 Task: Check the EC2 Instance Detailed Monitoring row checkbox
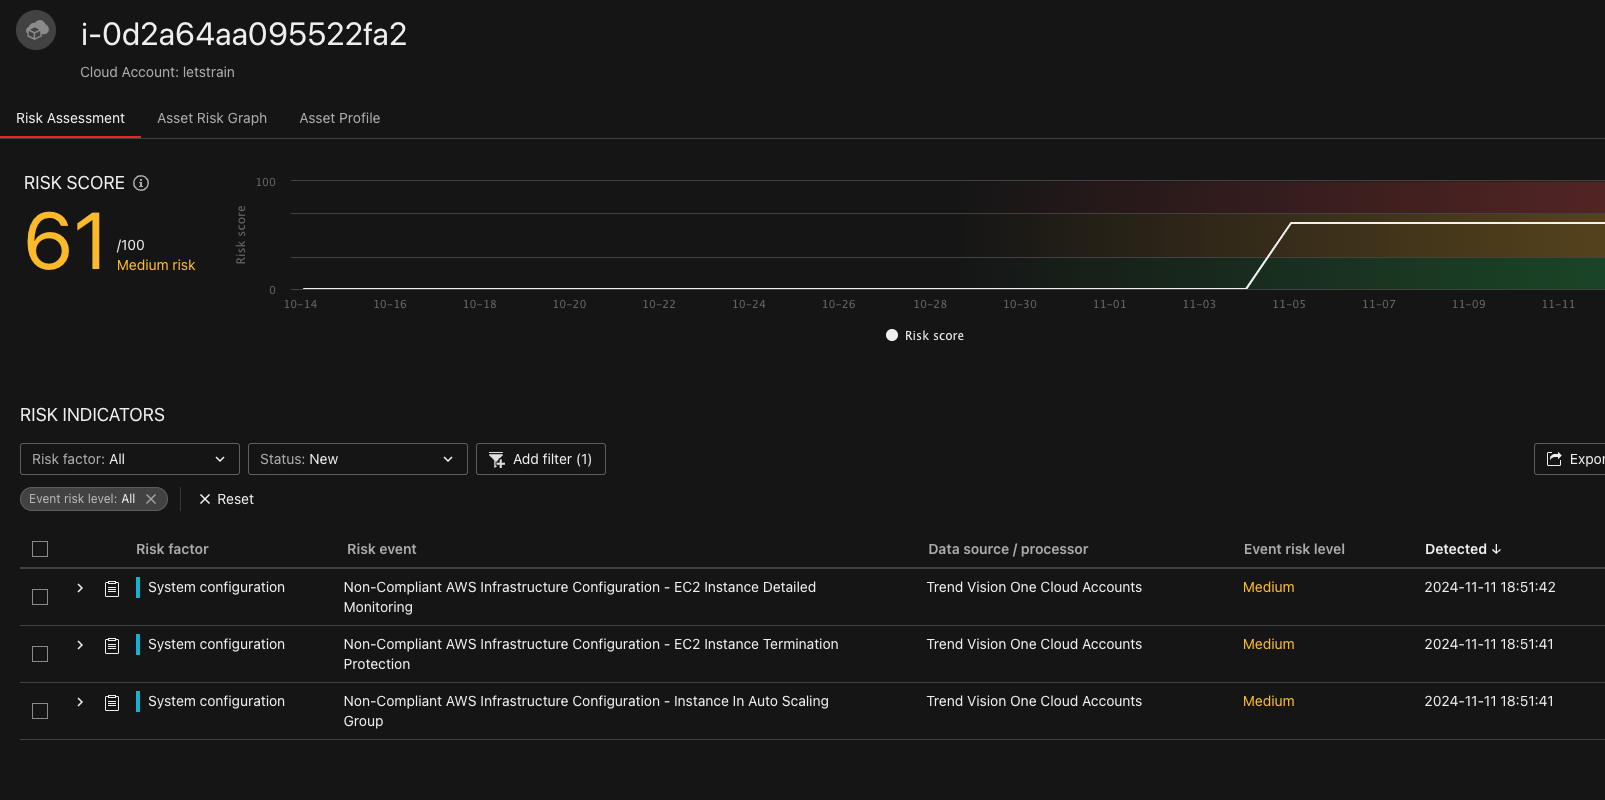[x=40, y=597]
